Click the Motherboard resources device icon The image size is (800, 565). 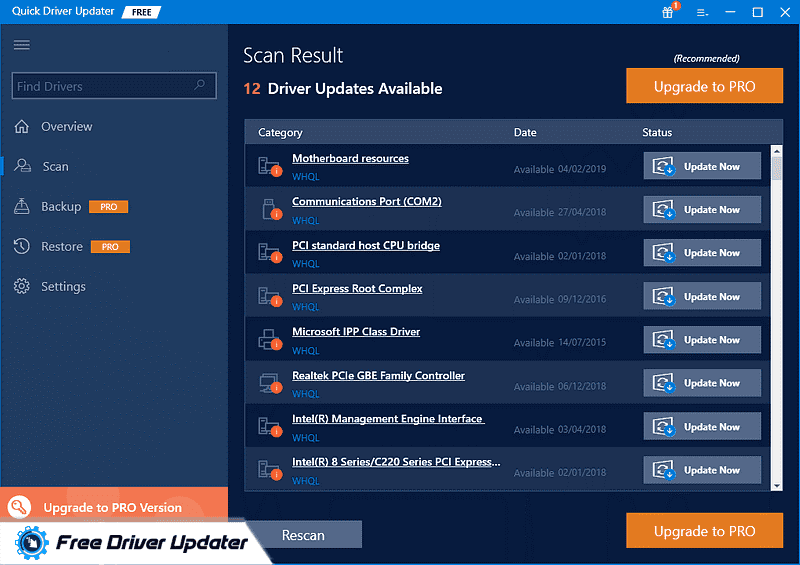(269, 166)
